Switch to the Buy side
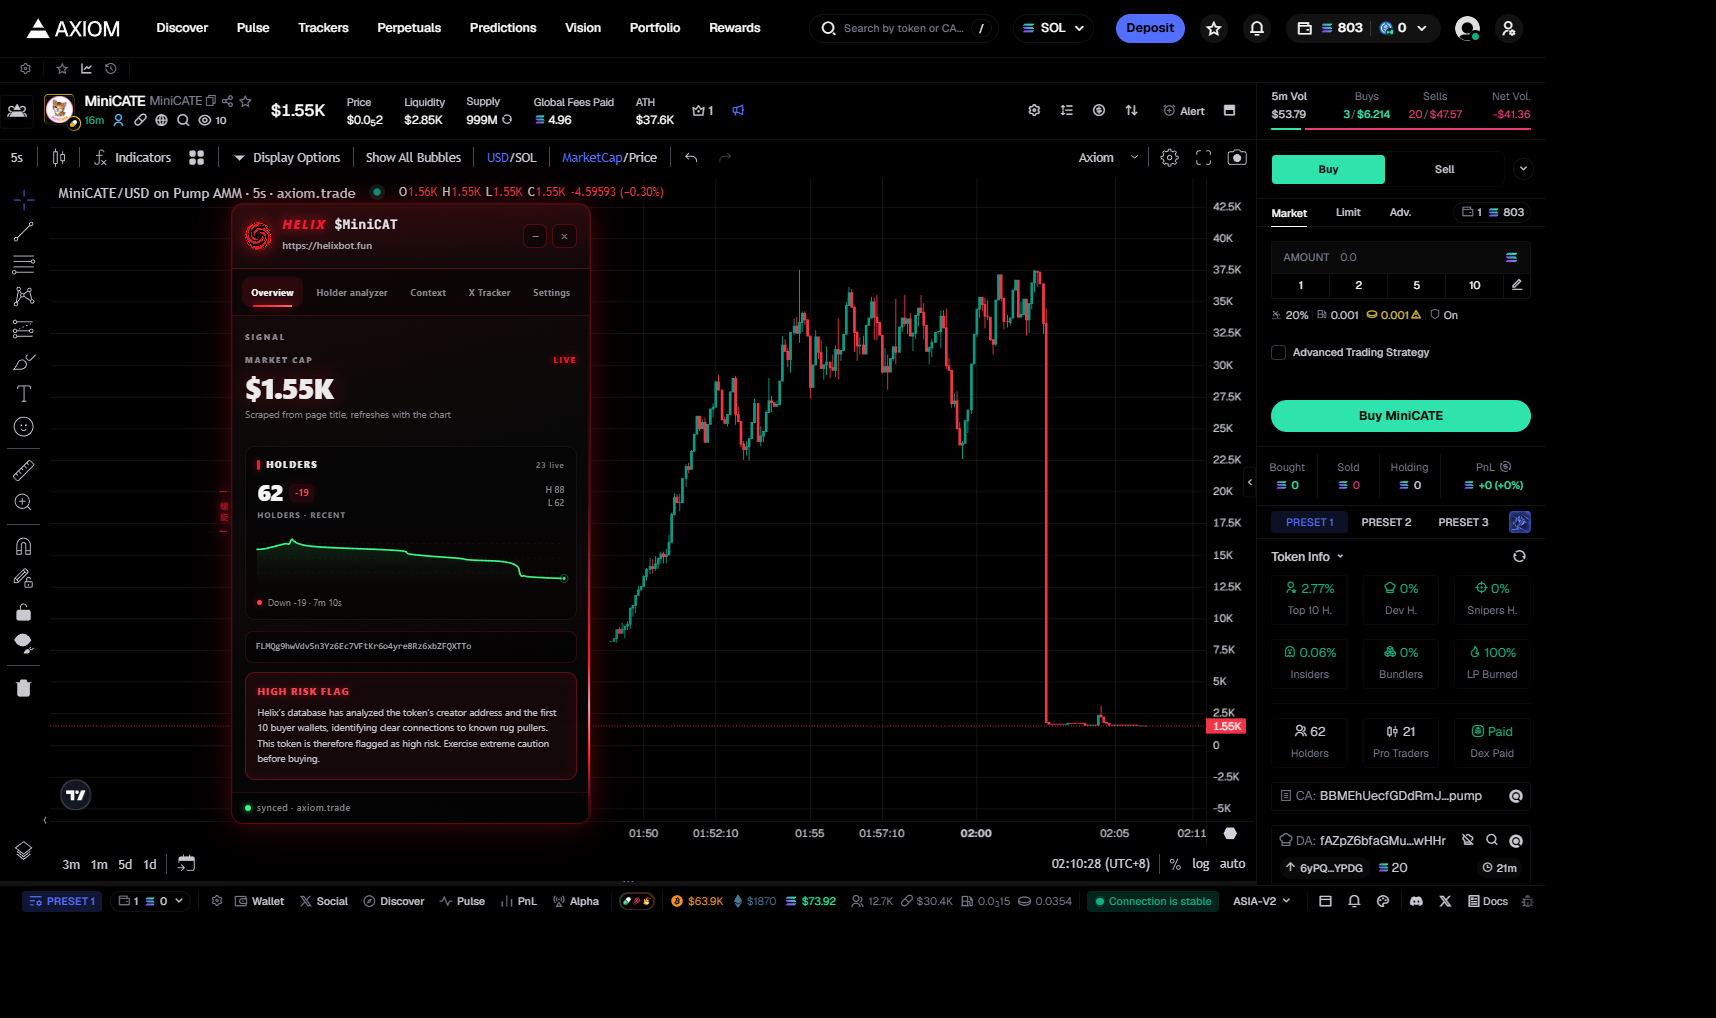 (x=1328, y=169)
